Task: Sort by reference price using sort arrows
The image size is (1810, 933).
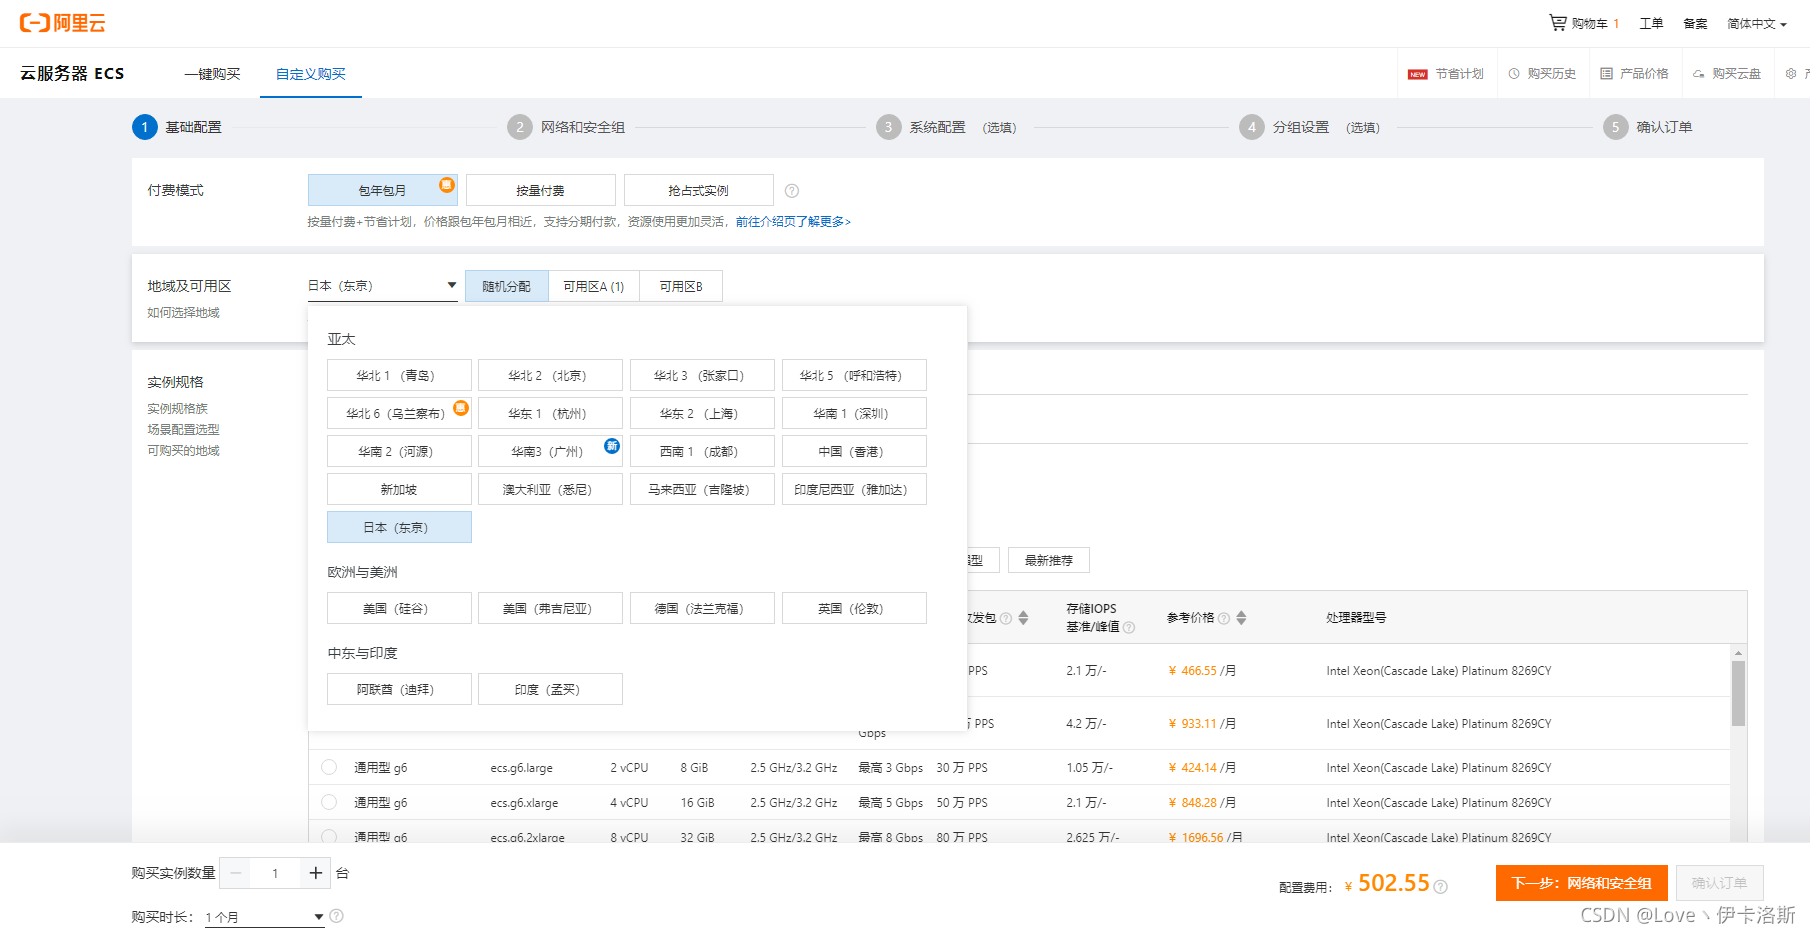Action: [1241, 618]
